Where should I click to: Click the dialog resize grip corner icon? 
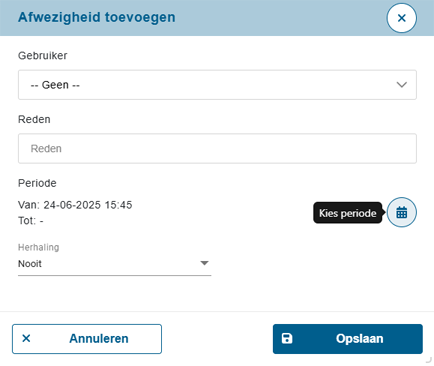tap(429, 360)
